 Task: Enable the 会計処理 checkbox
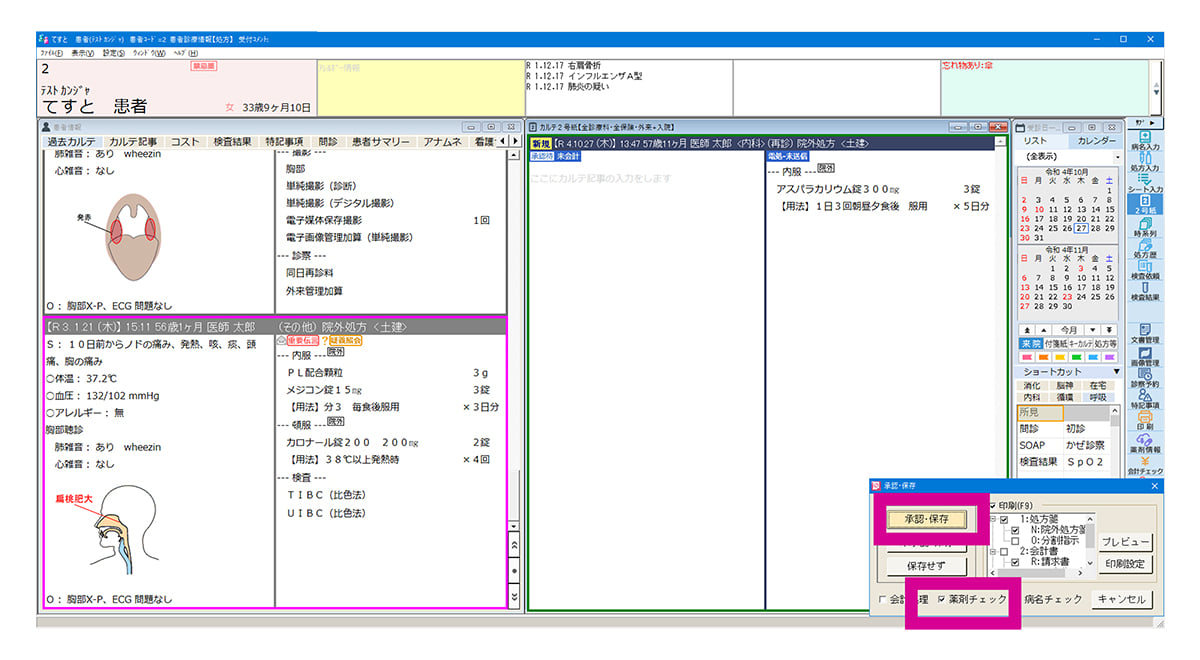(x=881, y=600)
